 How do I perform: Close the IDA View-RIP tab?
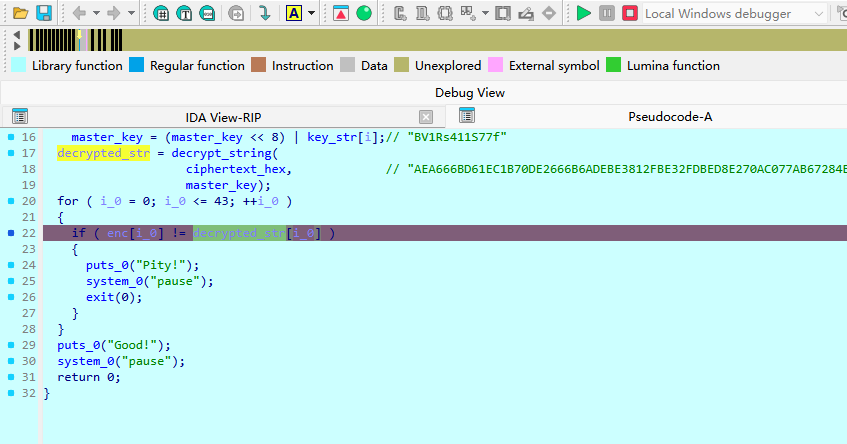pos(425,117)
